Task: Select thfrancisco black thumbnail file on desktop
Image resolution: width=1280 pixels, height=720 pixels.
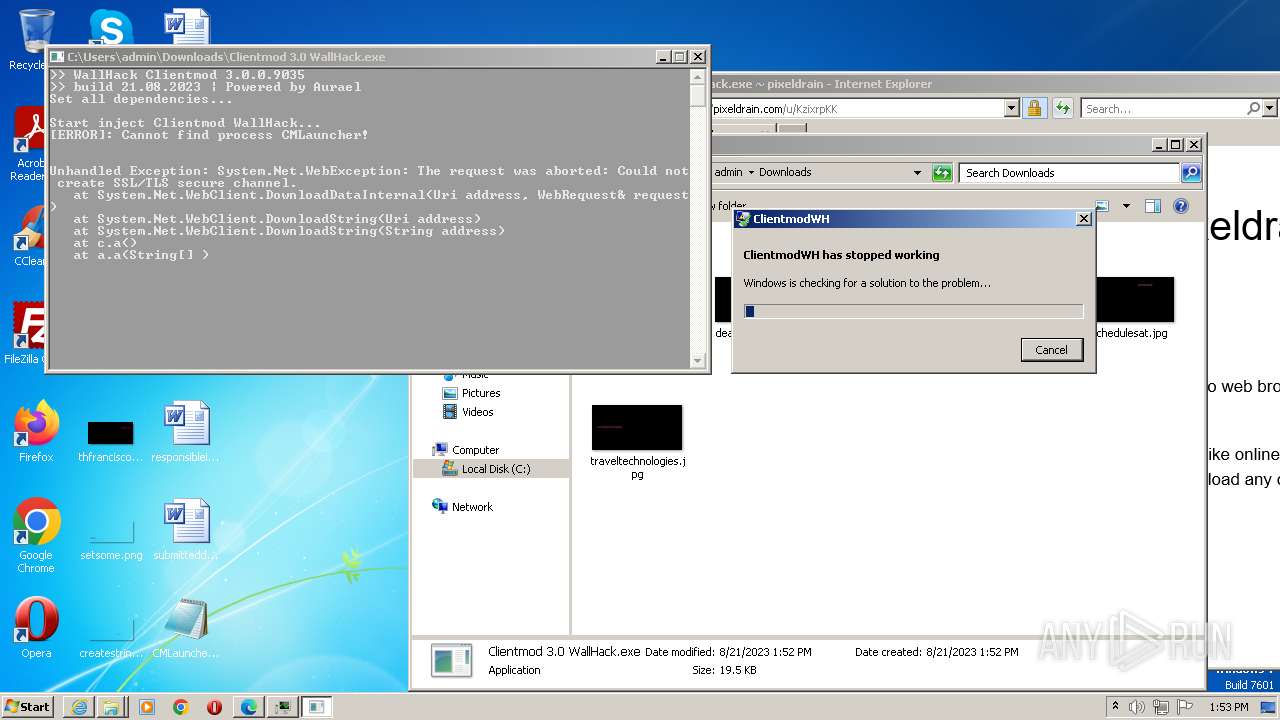Action: coord(110,440)
